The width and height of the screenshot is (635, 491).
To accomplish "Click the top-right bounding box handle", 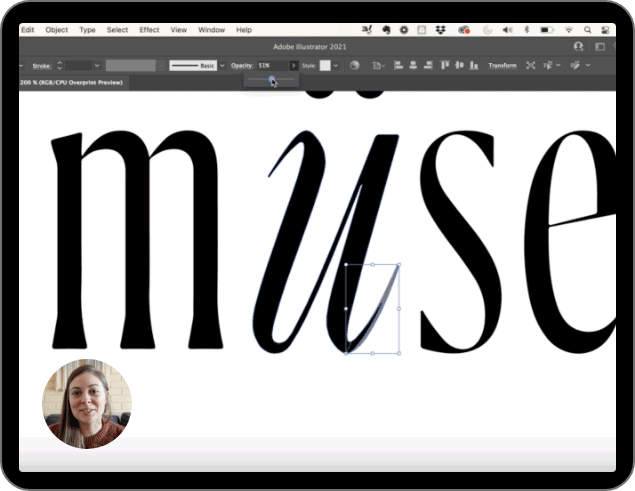I will pos(399,265).
